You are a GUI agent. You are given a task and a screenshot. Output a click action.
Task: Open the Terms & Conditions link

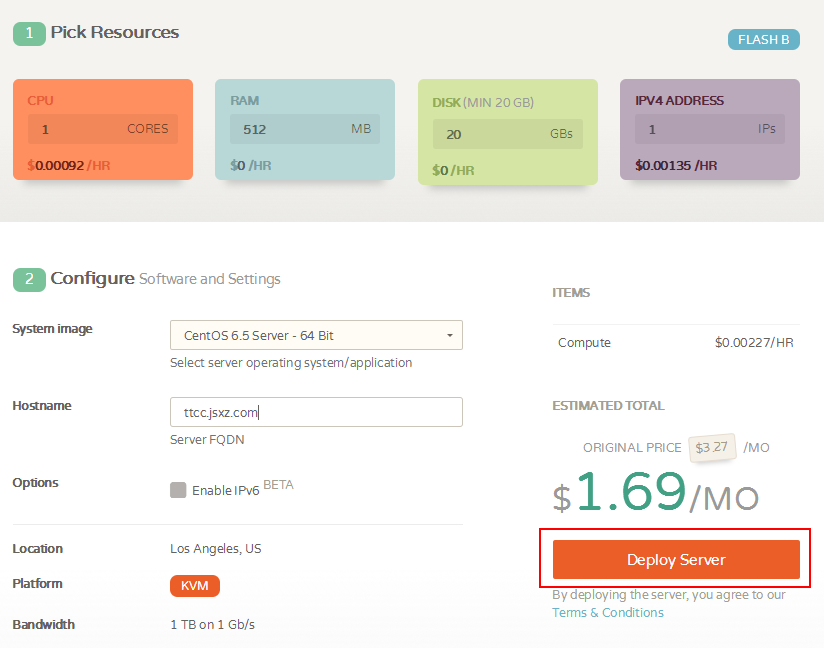pyautogui.click(x=608, y=613)
